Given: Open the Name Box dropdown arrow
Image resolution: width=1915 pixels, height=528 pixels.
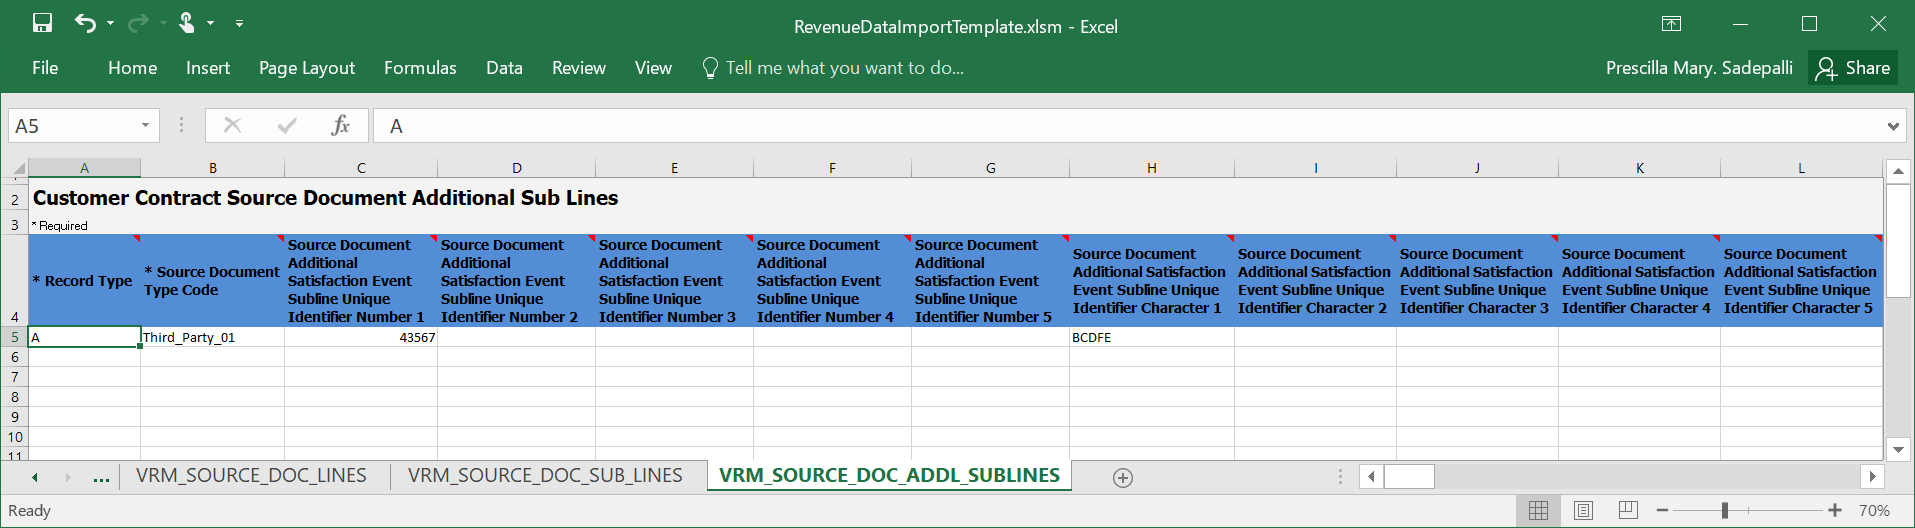Looking at the screenshot, I should tap(145, 126).
